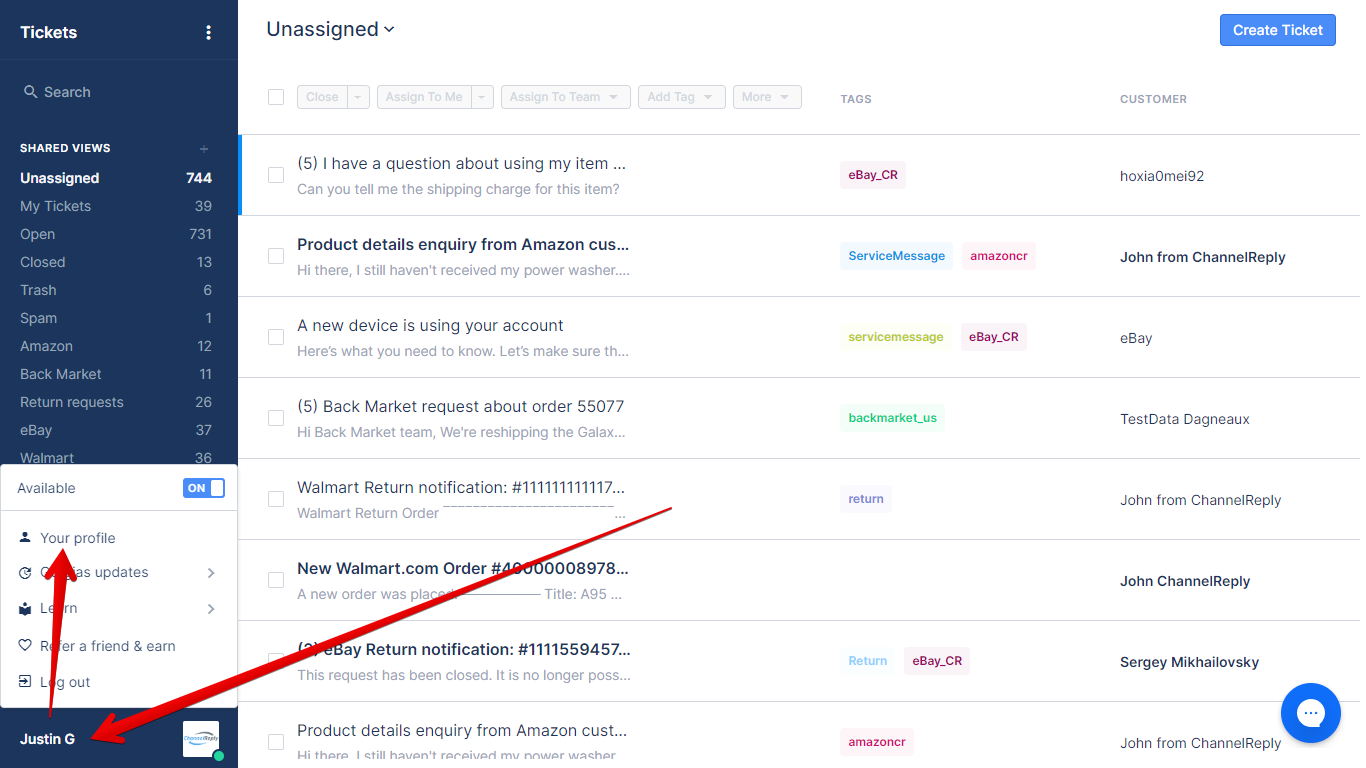Viewport: 1366px width, 768px height.
Task: Open the More actions dropdown
Action: [767, 97]
